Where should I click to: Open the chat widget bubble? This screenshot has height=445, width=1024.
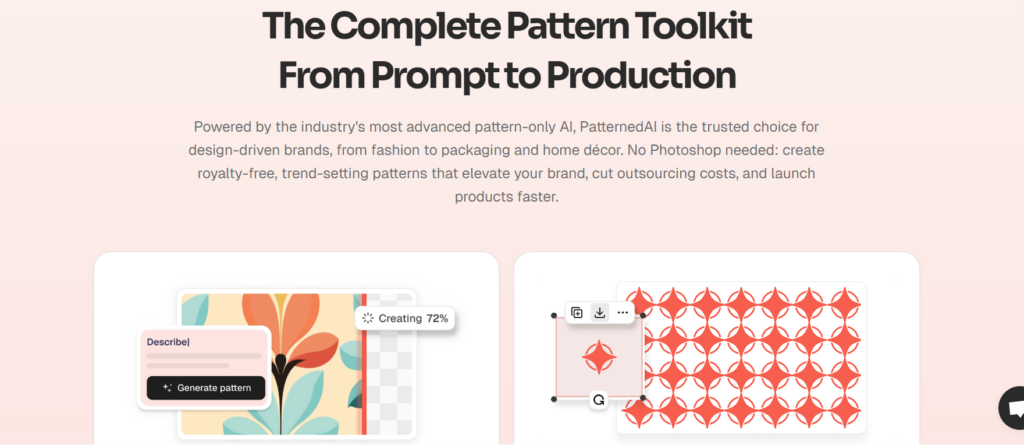(1013, 408)
